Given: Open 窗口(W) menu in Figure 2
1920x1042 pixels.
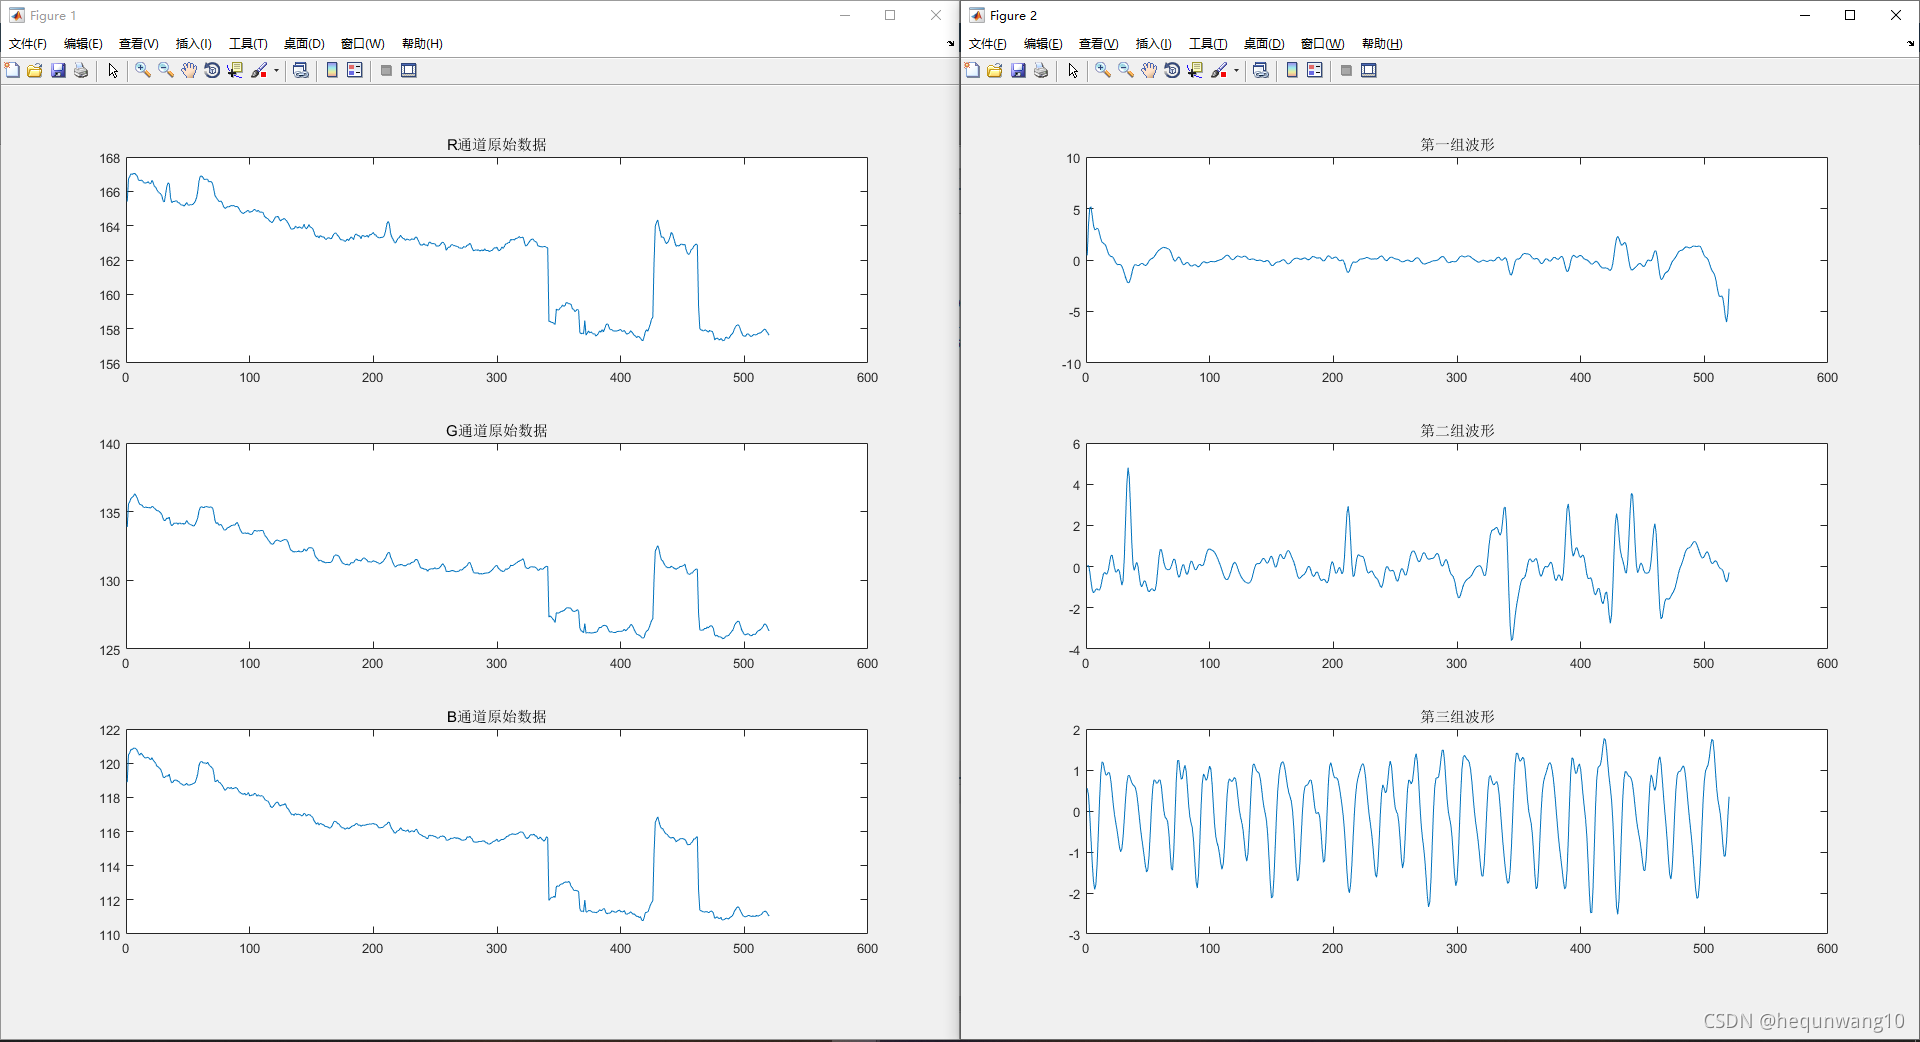Looking at the screenshot, I should click(x=1323, y=44).
